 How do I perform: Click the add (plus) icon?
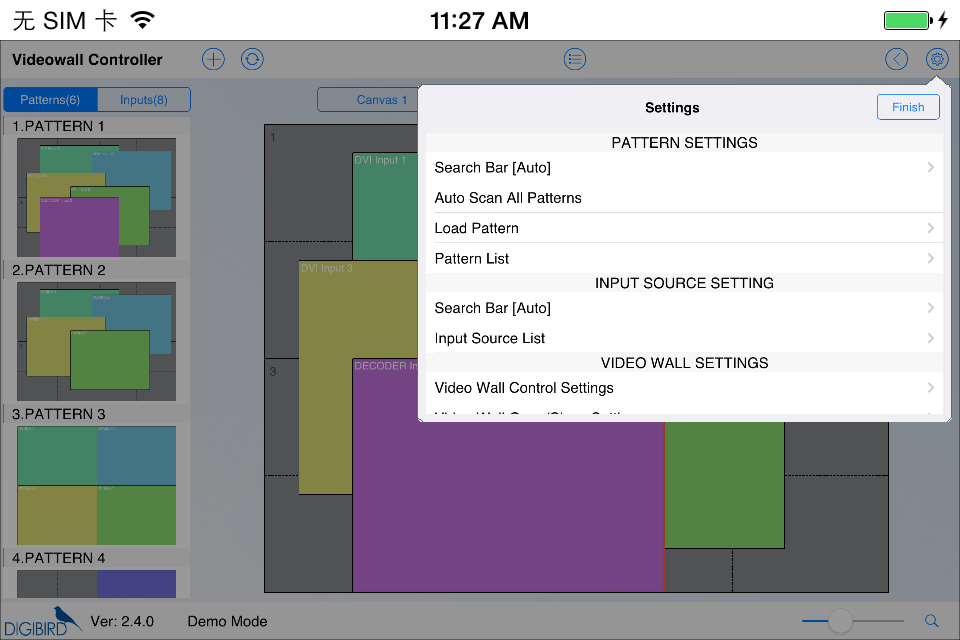(213, 59)
